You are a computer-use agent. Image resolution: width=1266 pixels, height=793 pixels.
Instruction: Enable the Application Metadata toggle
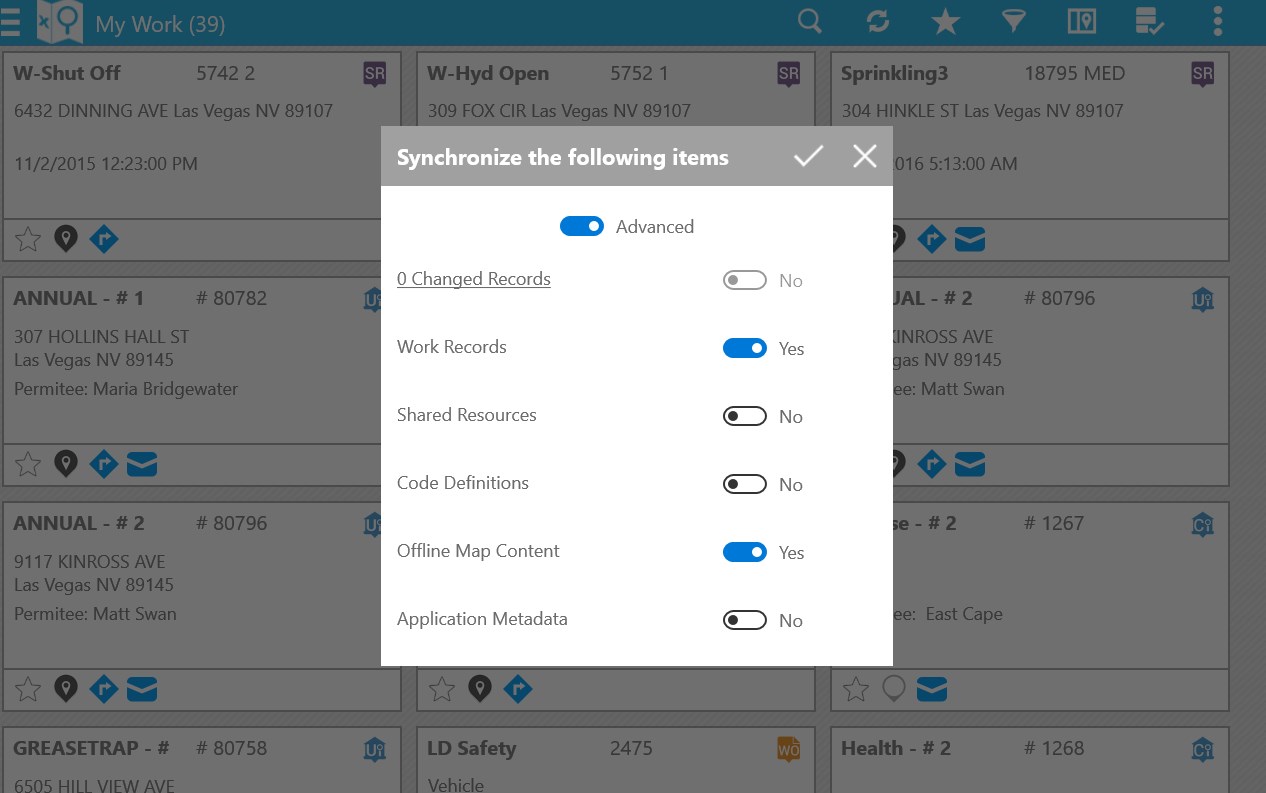(745, 620)
